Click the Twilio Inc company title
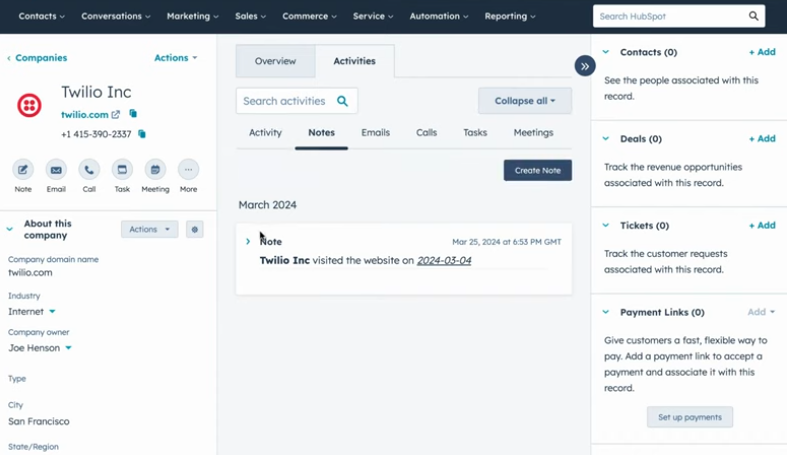787x455 pixels. (x=96, y=92)
